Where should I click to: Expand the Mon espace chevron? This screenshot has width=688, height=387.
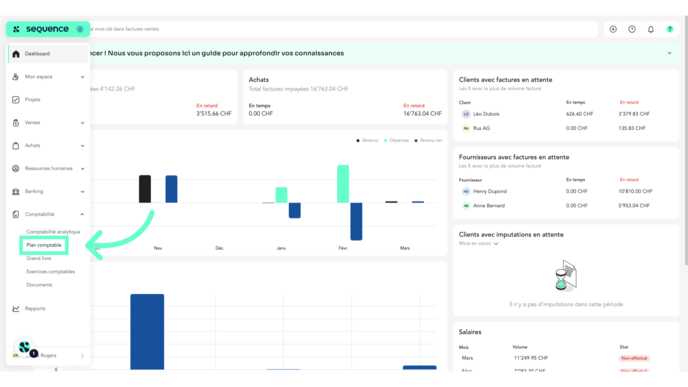pos(82,77)
